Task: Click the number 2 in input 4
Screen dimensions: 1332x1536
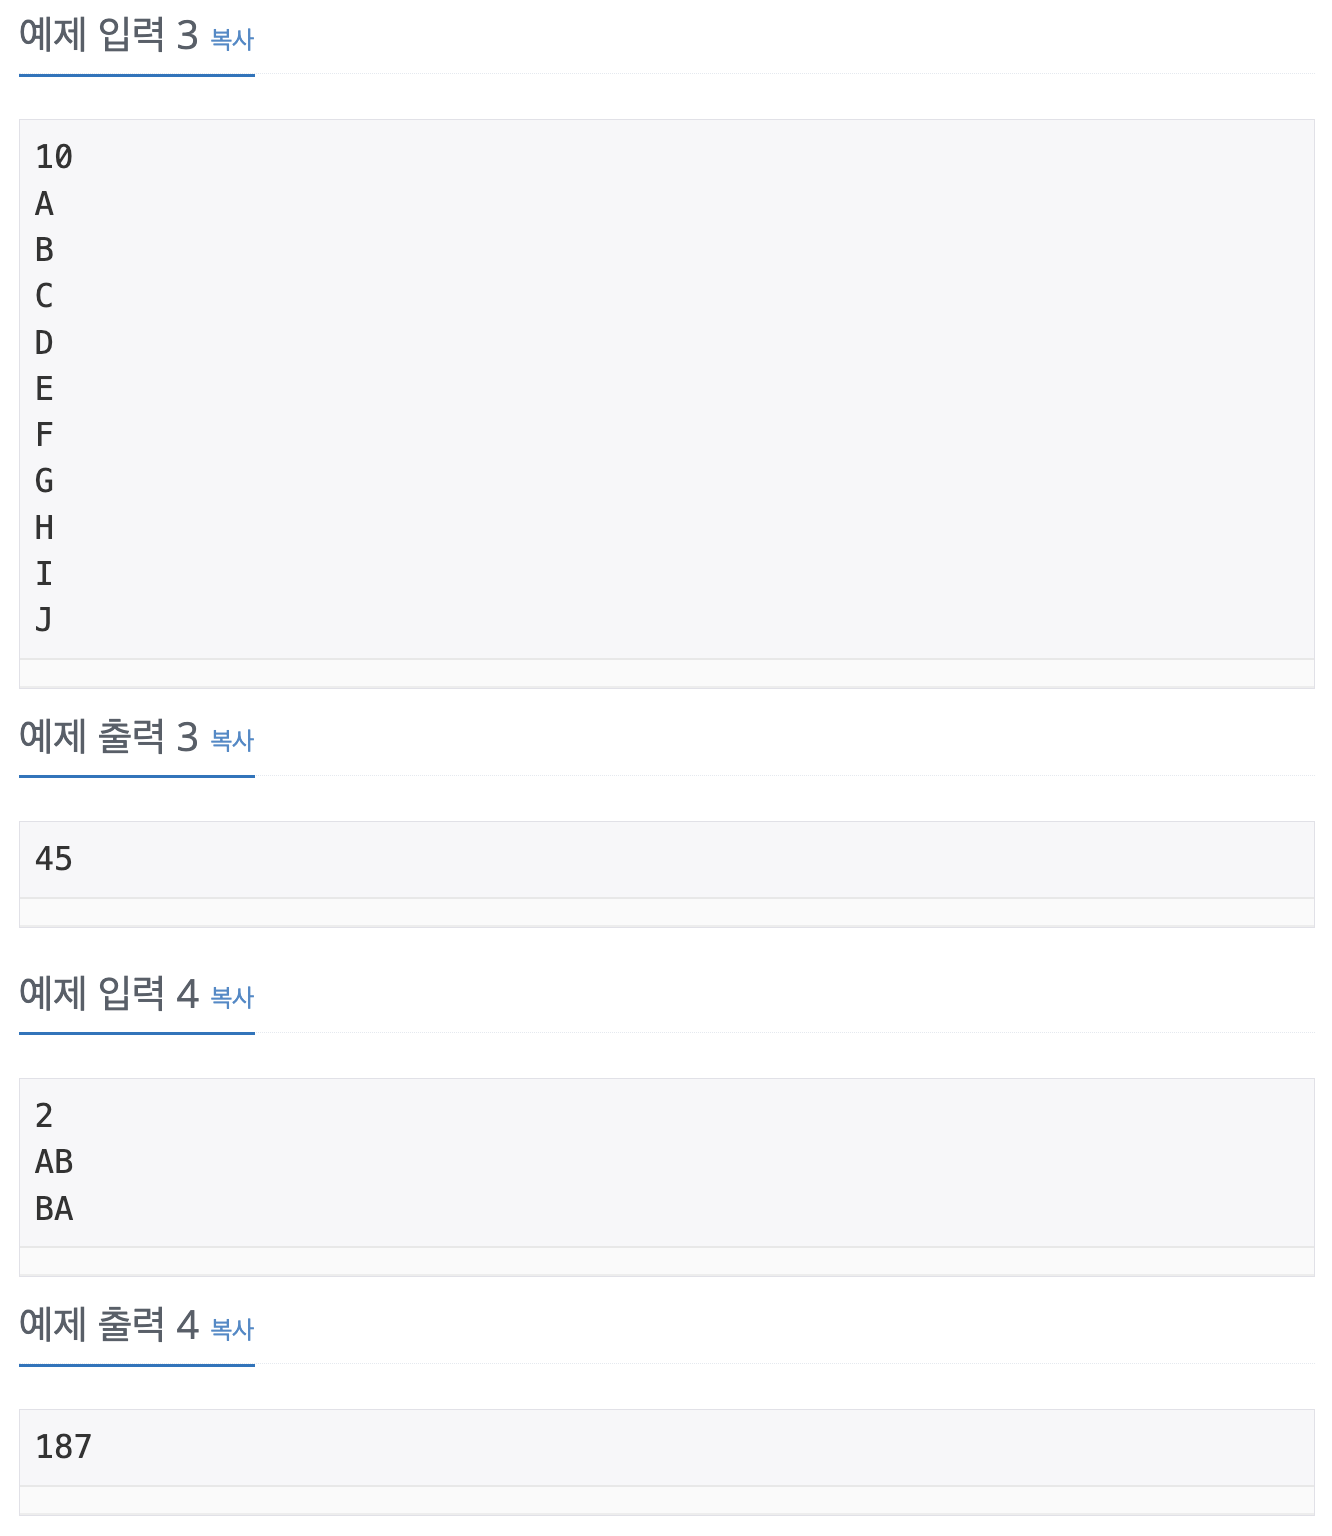Action: pos(44,1116)
